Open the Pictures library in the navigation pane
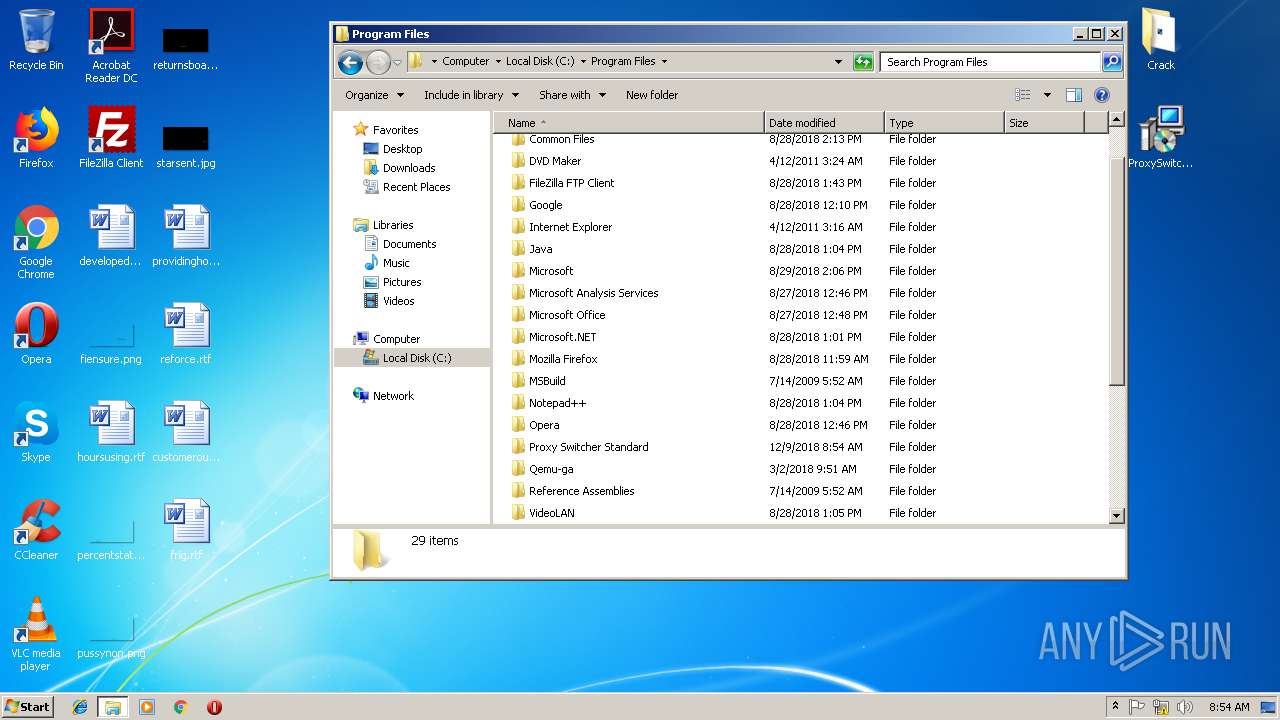Image resolution: width=1280 pixels, height=720 pixels. (402, 282)
